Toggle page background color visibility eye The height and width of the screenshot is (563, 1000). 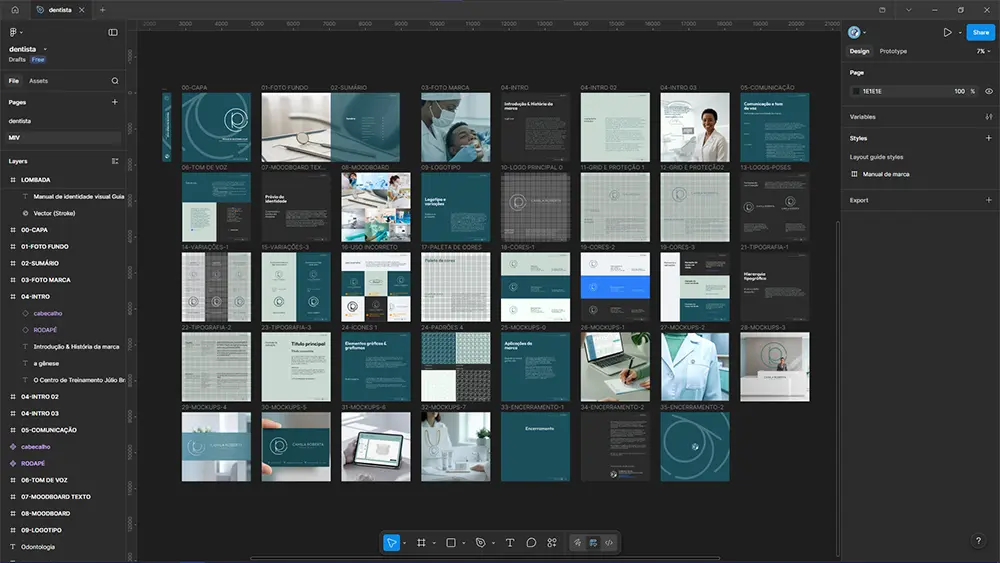pos(989,91)
